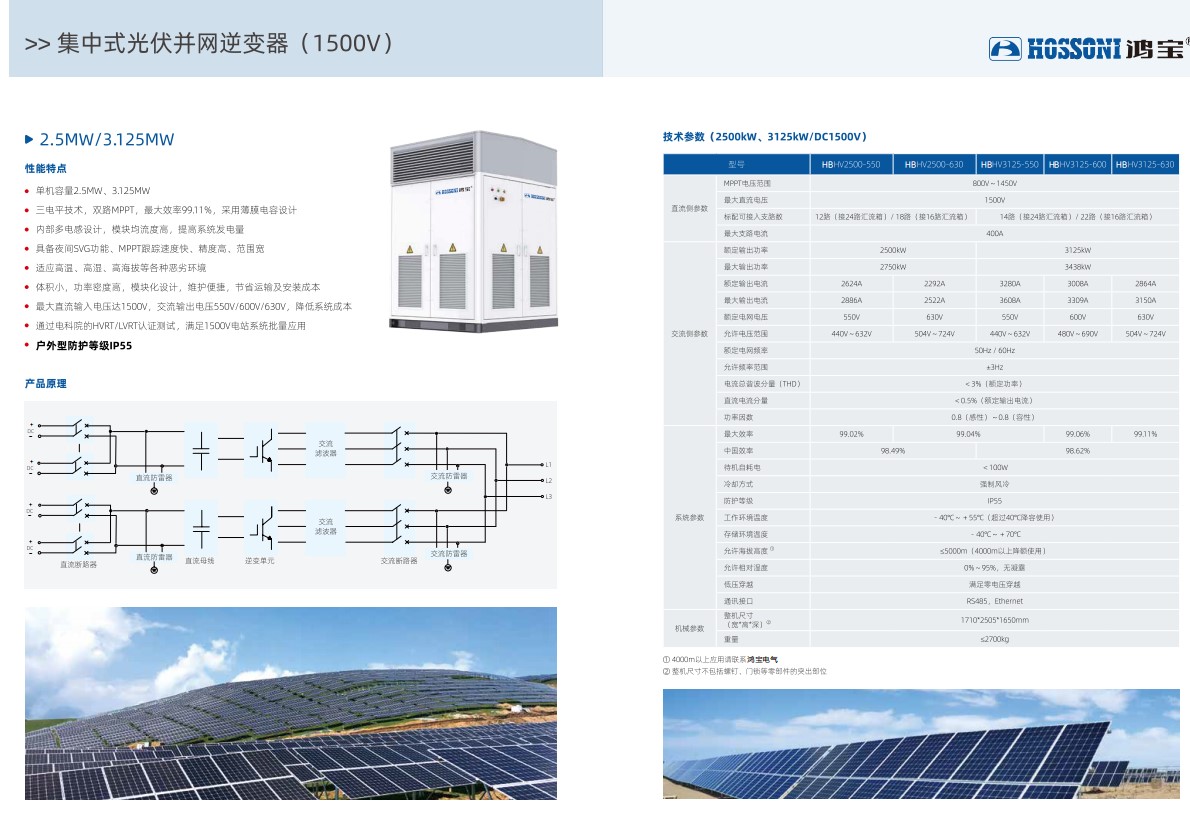Click the HOSSONI 鸿宝 logo
The image size is (1190, 830).
click(x=1089, y=49)
